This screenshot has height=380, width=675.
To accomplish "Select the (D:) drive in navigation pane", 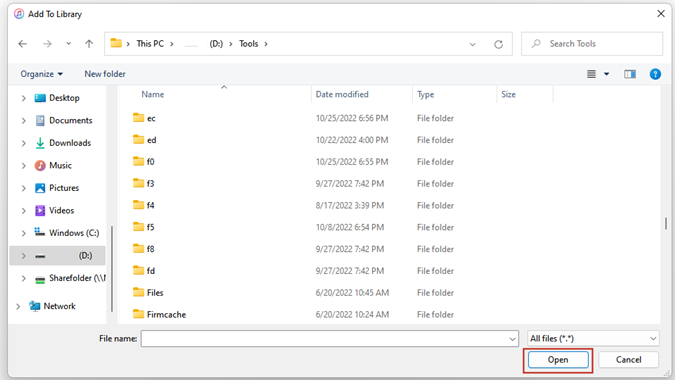I will 57,256.
